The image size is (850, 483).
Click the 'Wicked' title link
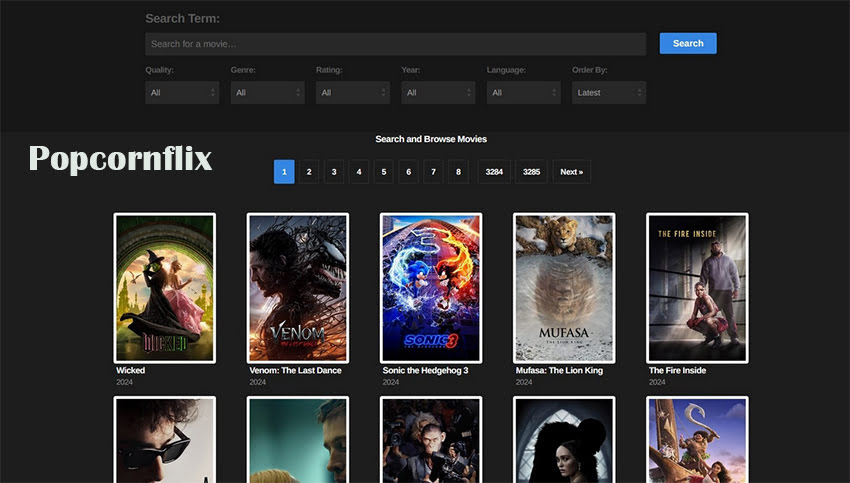[131, 370]
